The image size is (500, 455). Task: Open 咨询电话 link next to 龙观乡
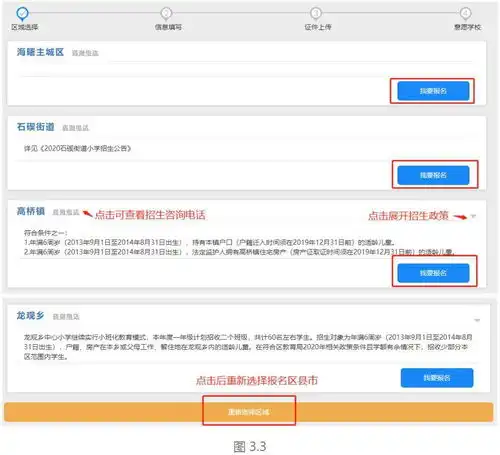(66, 317)
